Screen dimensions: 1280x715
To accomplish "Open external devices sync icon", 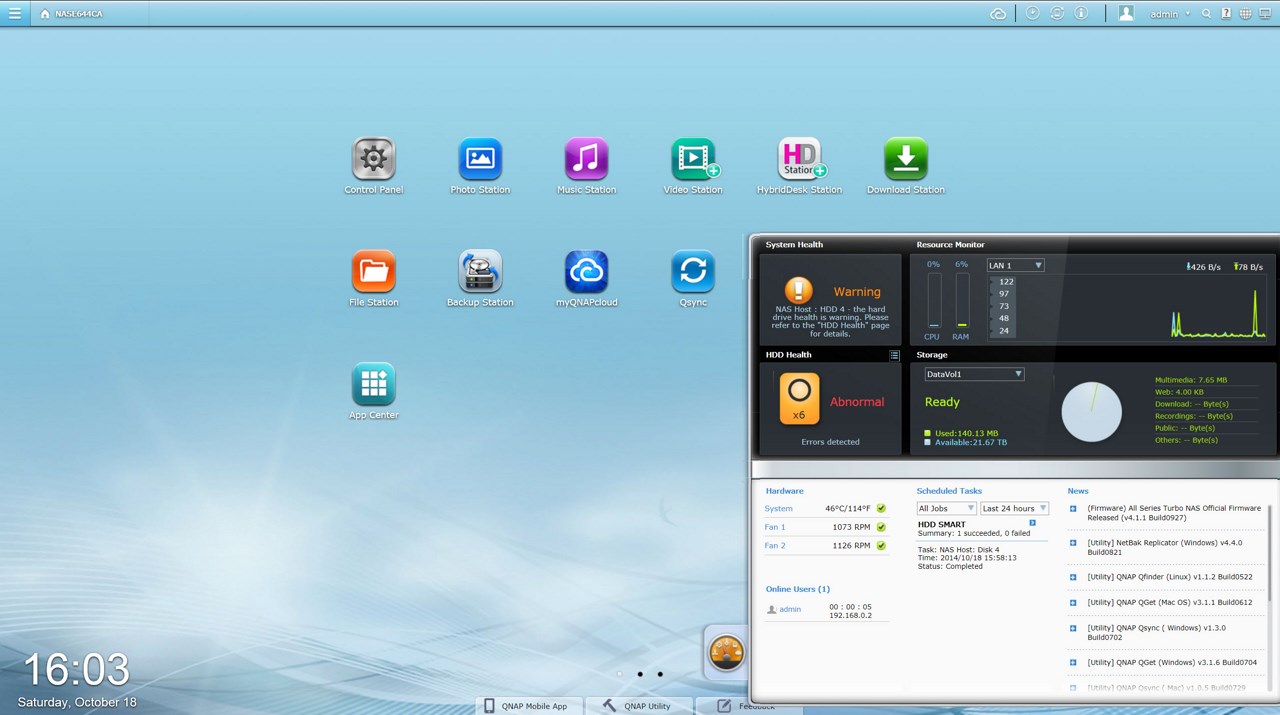I will [1057, 13].
